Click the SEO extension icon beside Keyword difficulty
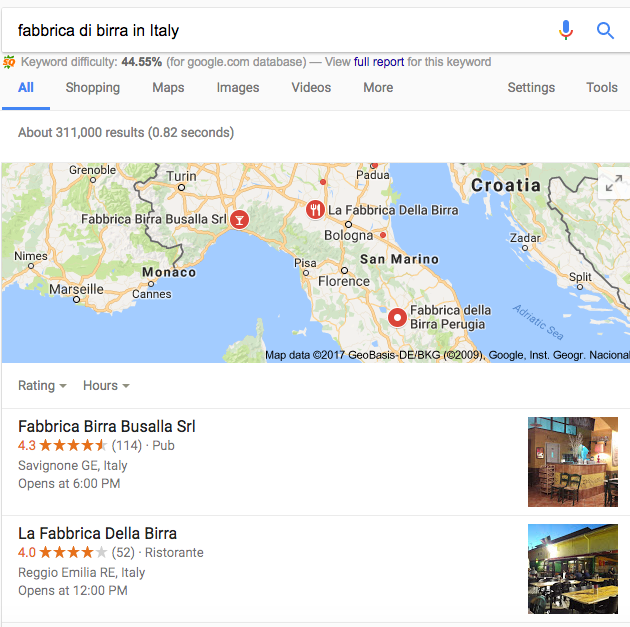This screenshot has width=630, height=627. point(9,62)
